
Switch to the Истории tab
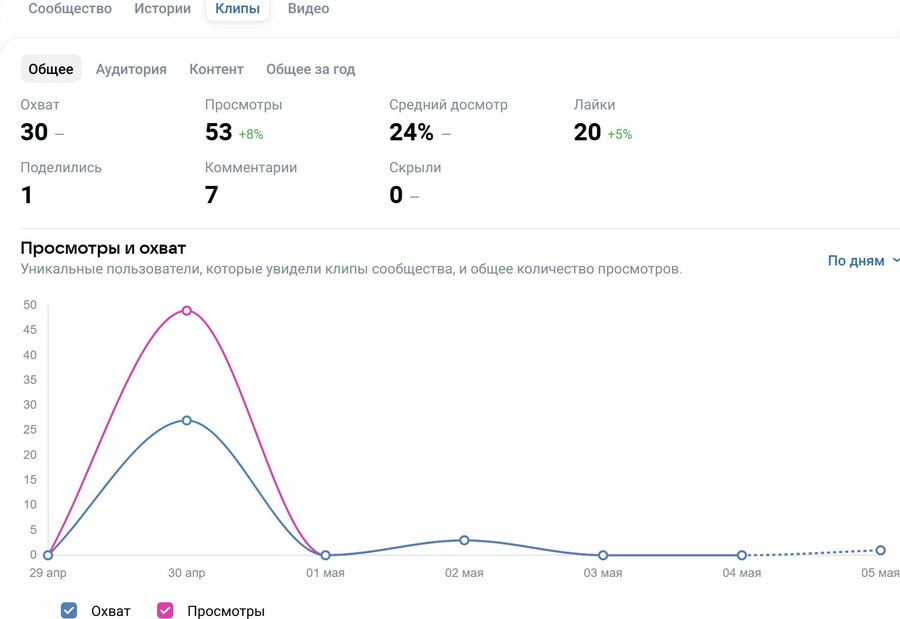[x=162, y=9]
